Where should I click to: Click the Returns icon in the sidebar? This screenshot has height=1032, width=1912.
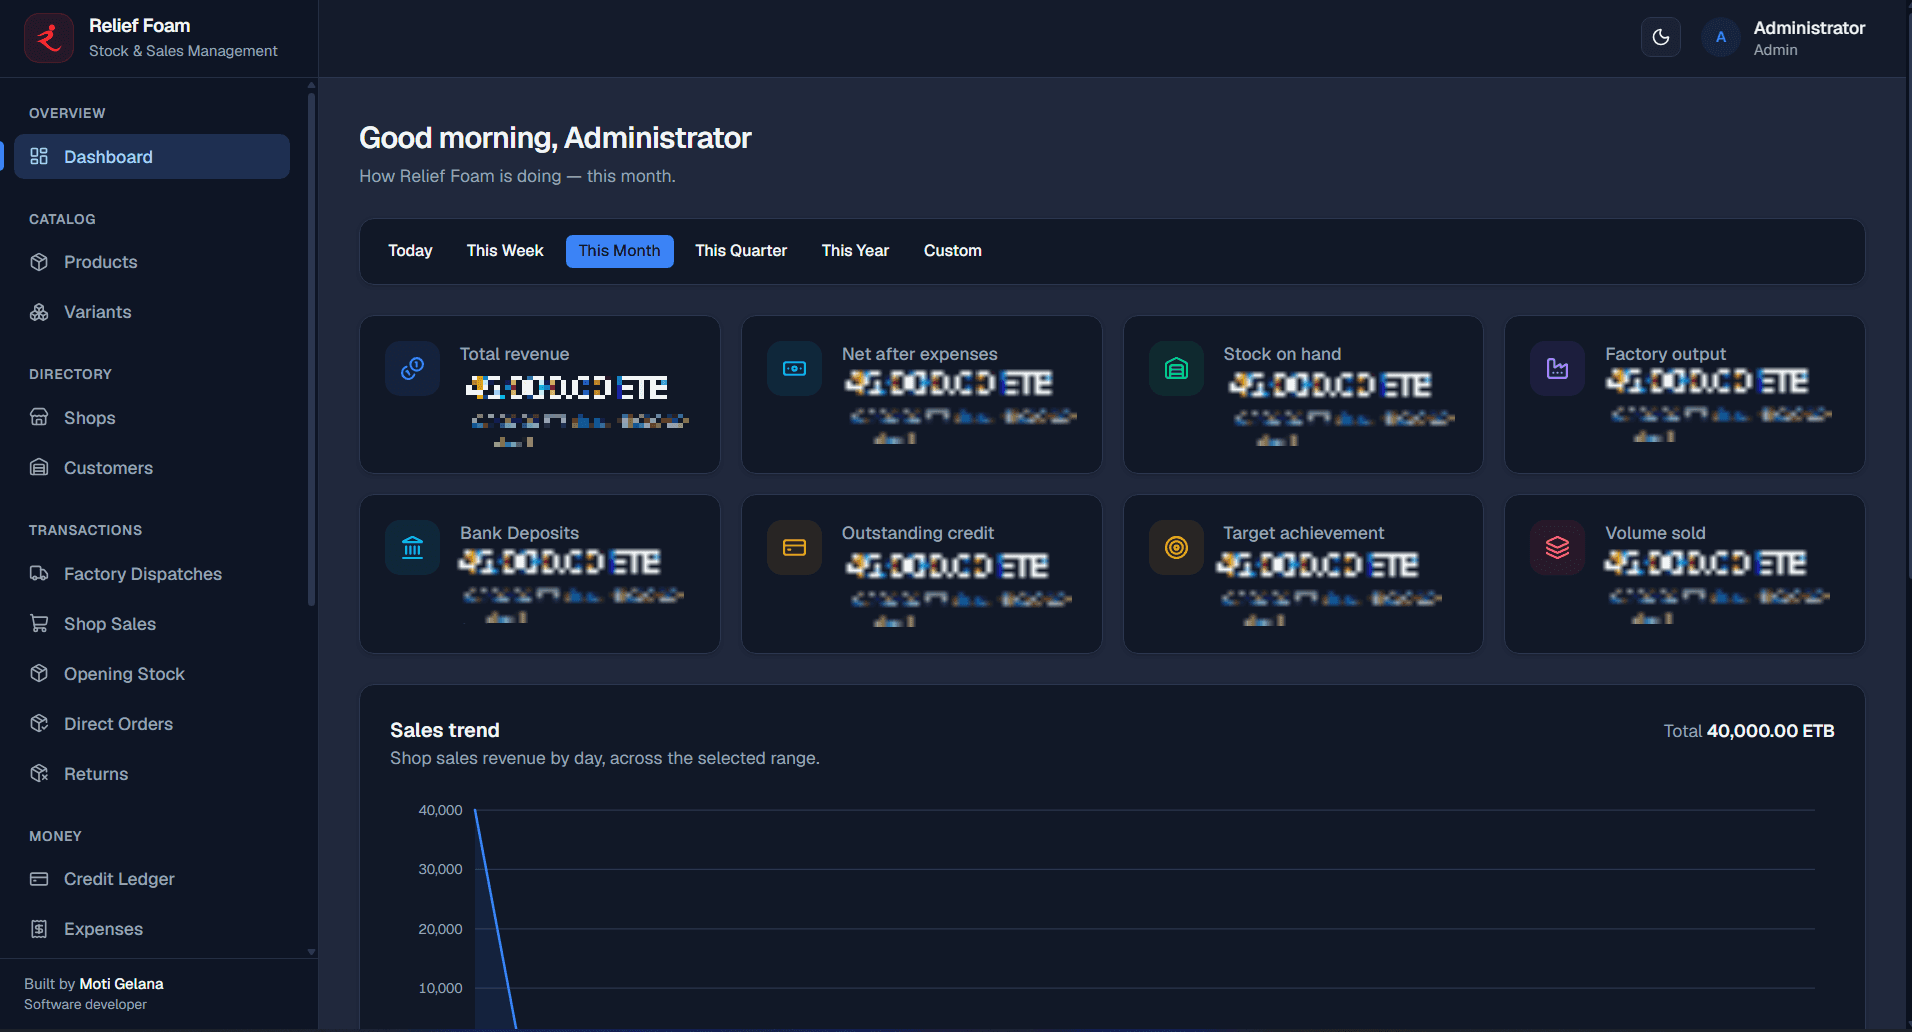click(39, 773)
